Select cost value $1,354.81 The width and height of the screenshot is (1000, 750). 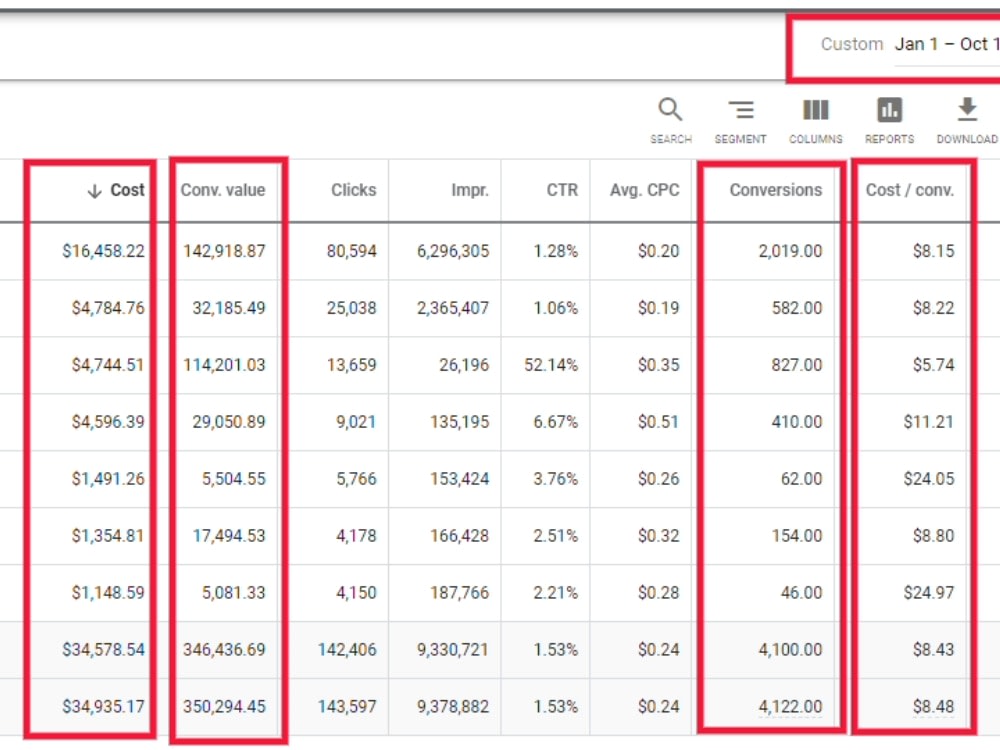(108, 536)
